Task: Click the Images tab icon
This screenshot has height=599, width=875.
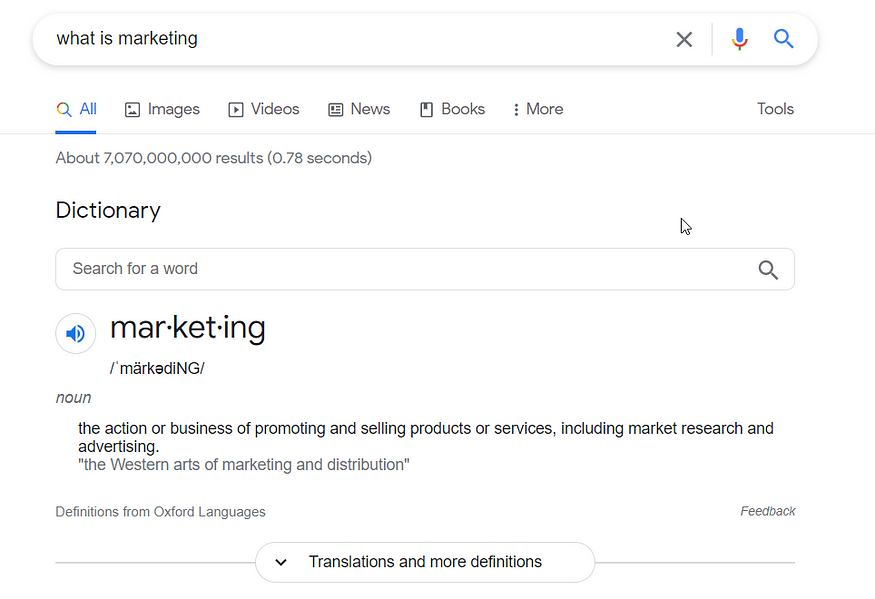Action: (x=132, y=110)
